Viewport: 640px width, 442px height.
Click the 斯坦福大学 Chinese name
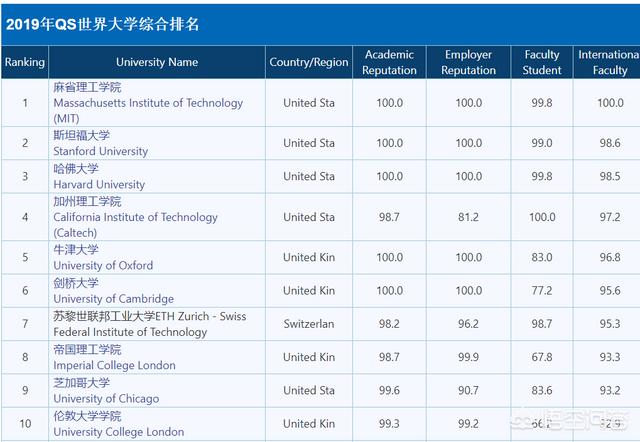pos(82,135)
